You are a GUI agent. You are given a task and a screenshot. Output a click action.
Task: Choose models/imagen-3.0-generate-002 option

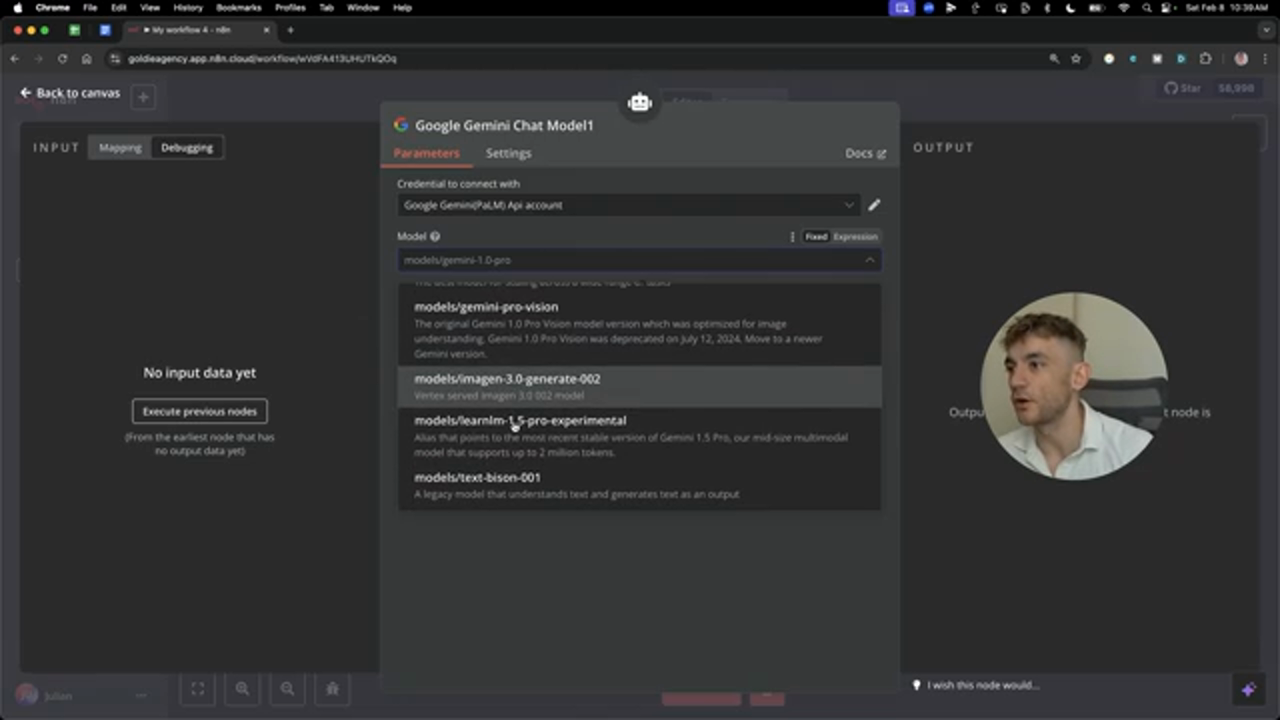pyautogui.click(x=640, y=386)
